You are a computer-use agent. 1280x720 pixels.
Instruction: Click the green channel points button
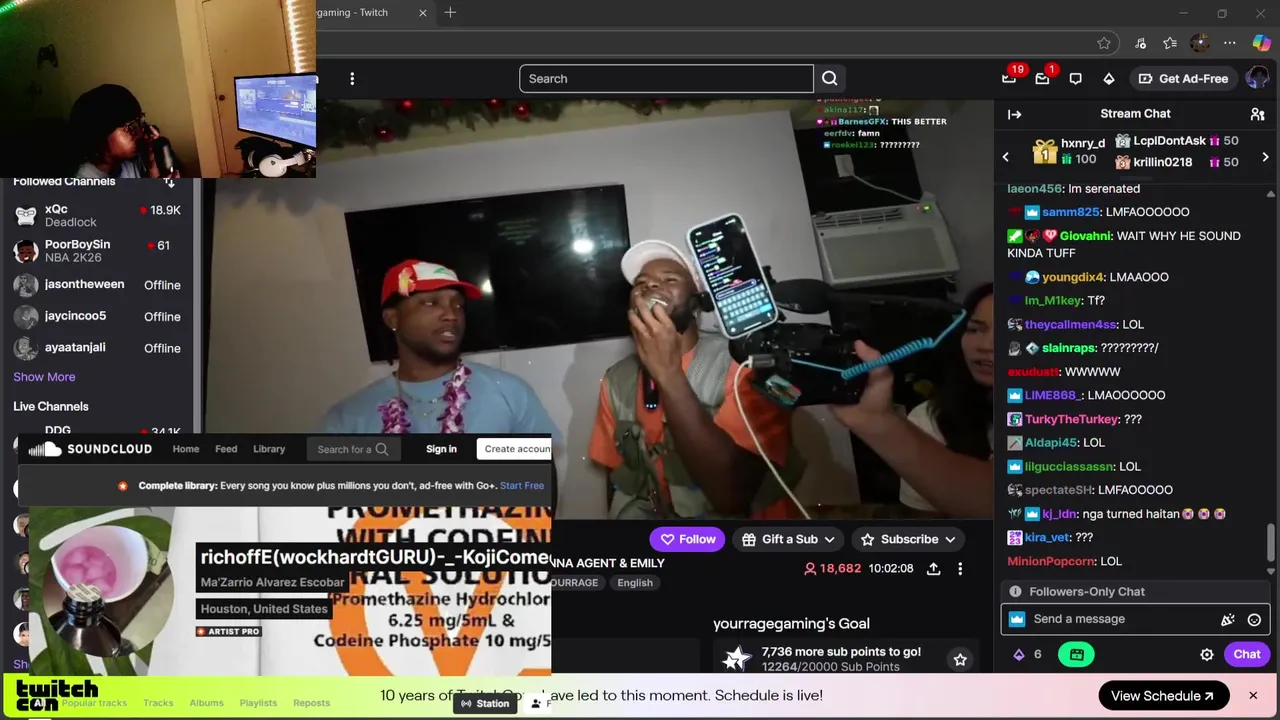pos(1076,654)
